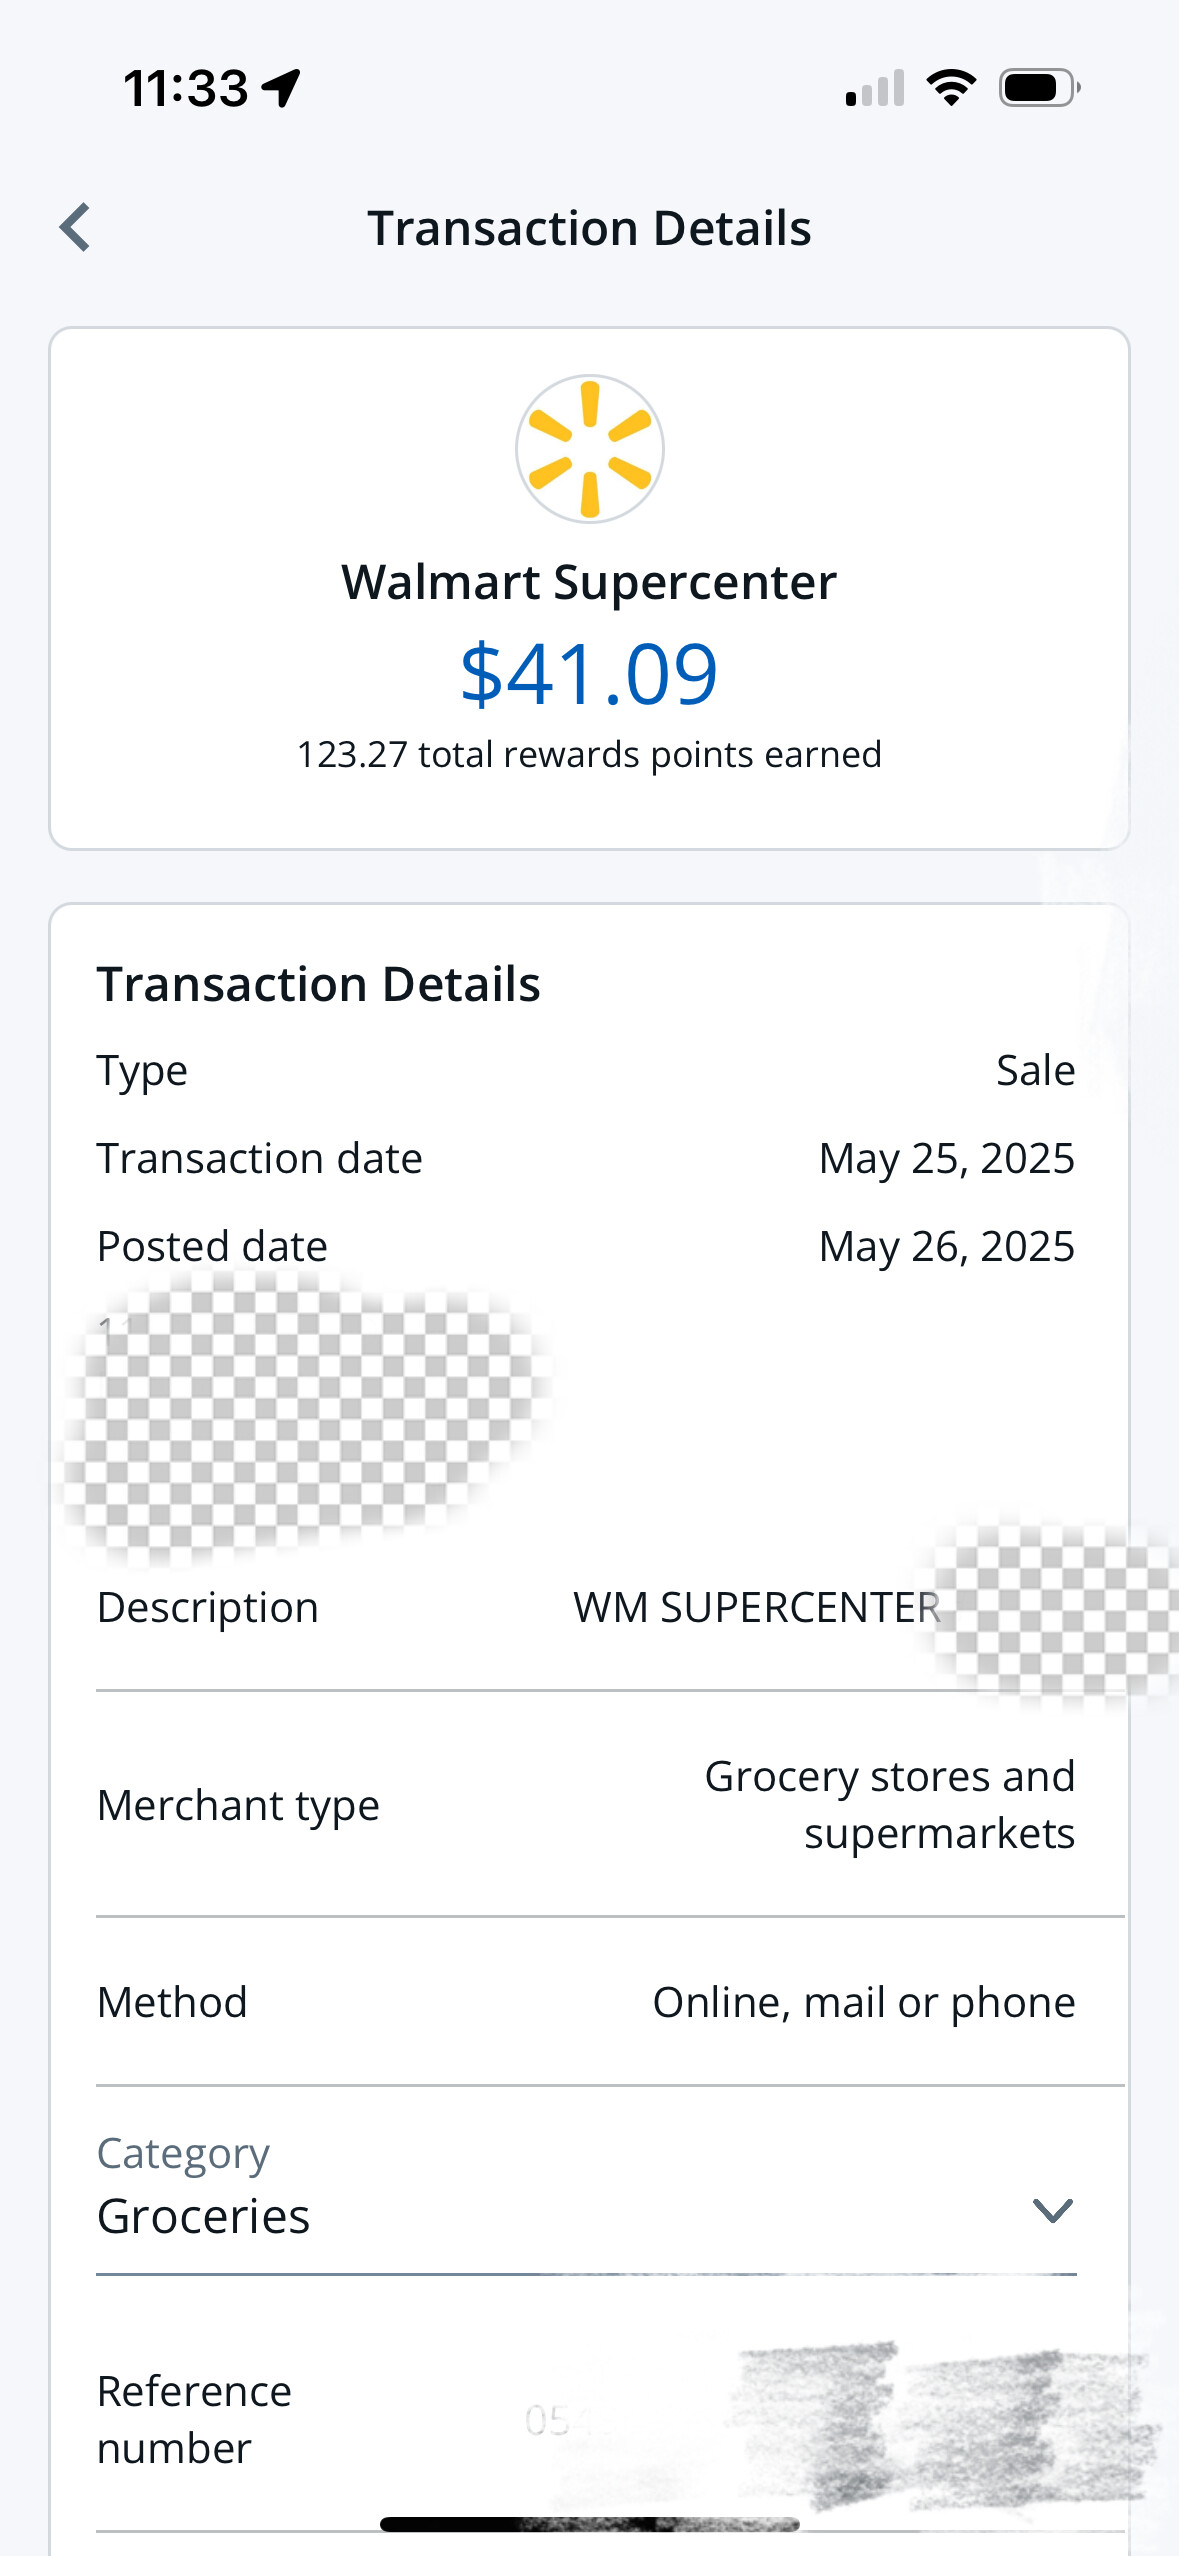
Task: Tap the Wi-Fi status icon
Action: tap(951, 88)
